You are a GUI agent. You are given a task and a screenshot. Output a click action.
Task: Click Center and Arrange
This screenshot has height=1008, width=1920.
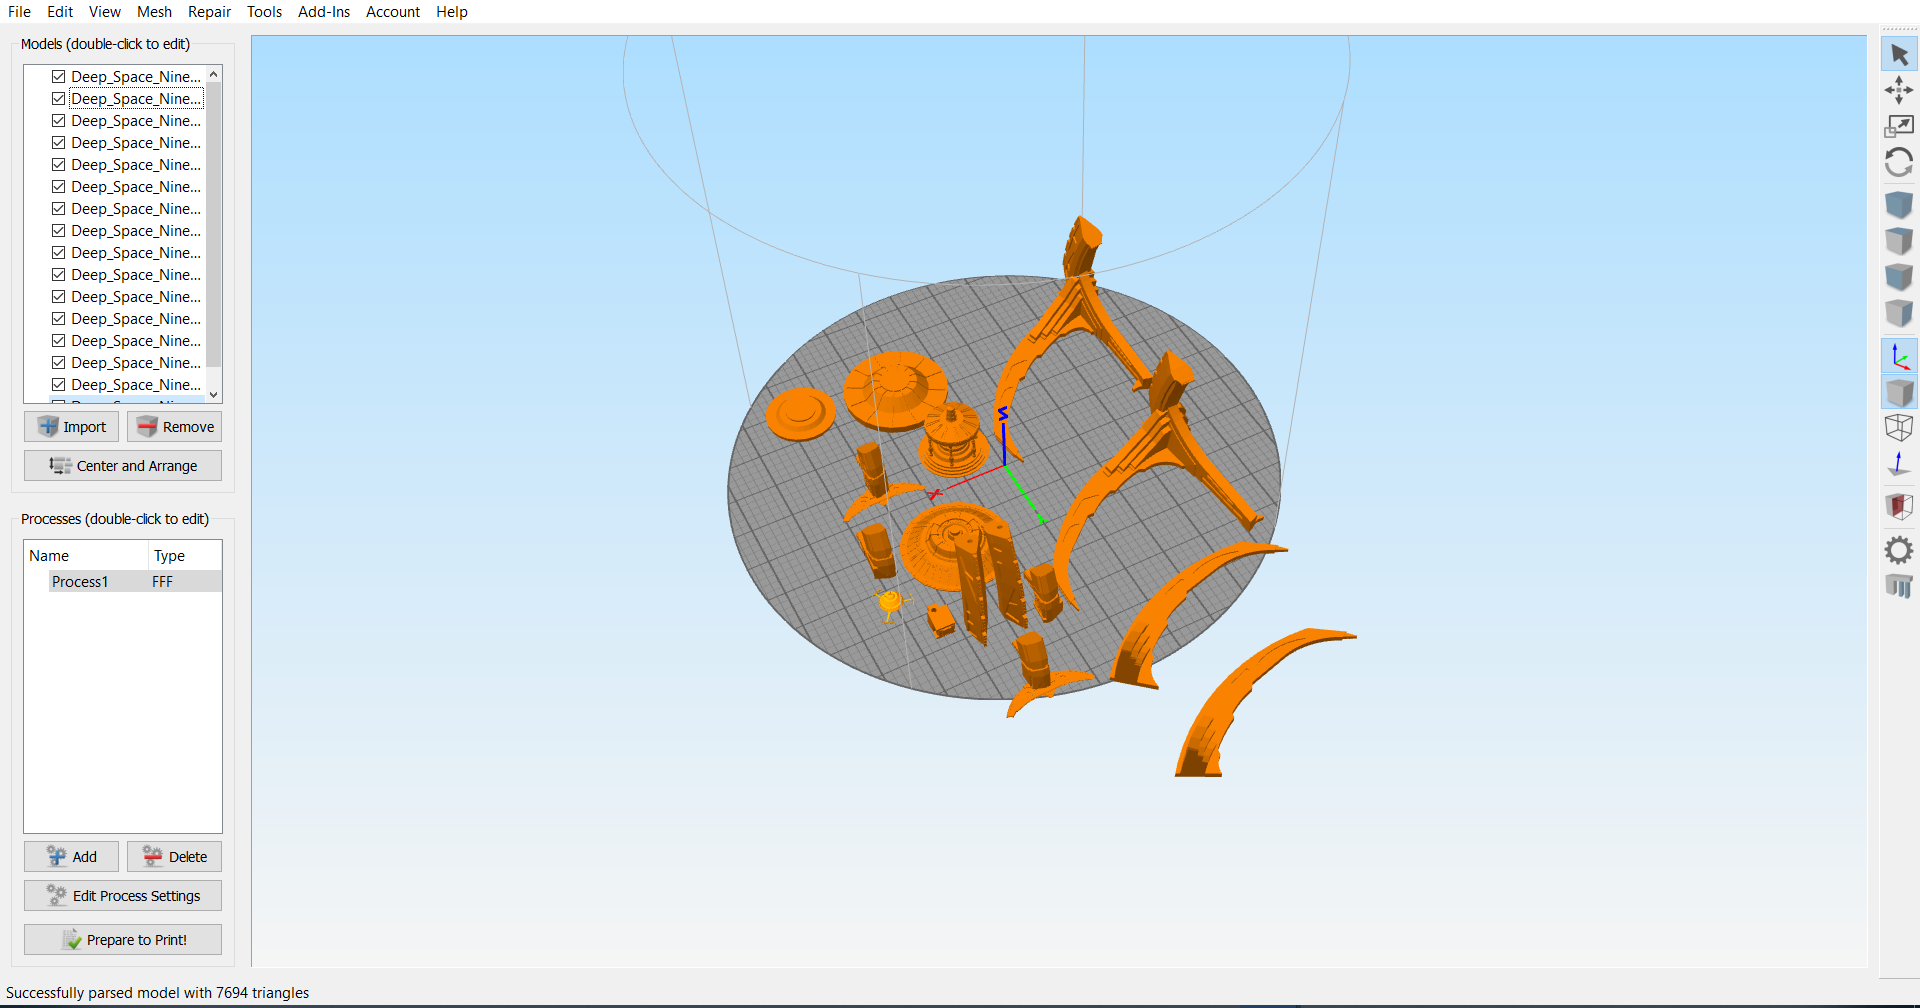tap(123, 466)
